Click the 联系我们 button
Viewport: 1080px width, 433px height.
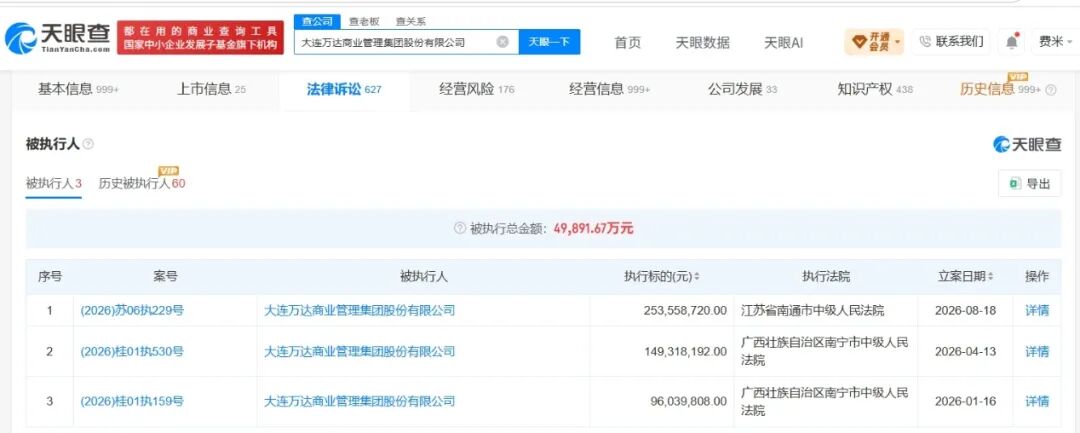(x=951, y=42)
